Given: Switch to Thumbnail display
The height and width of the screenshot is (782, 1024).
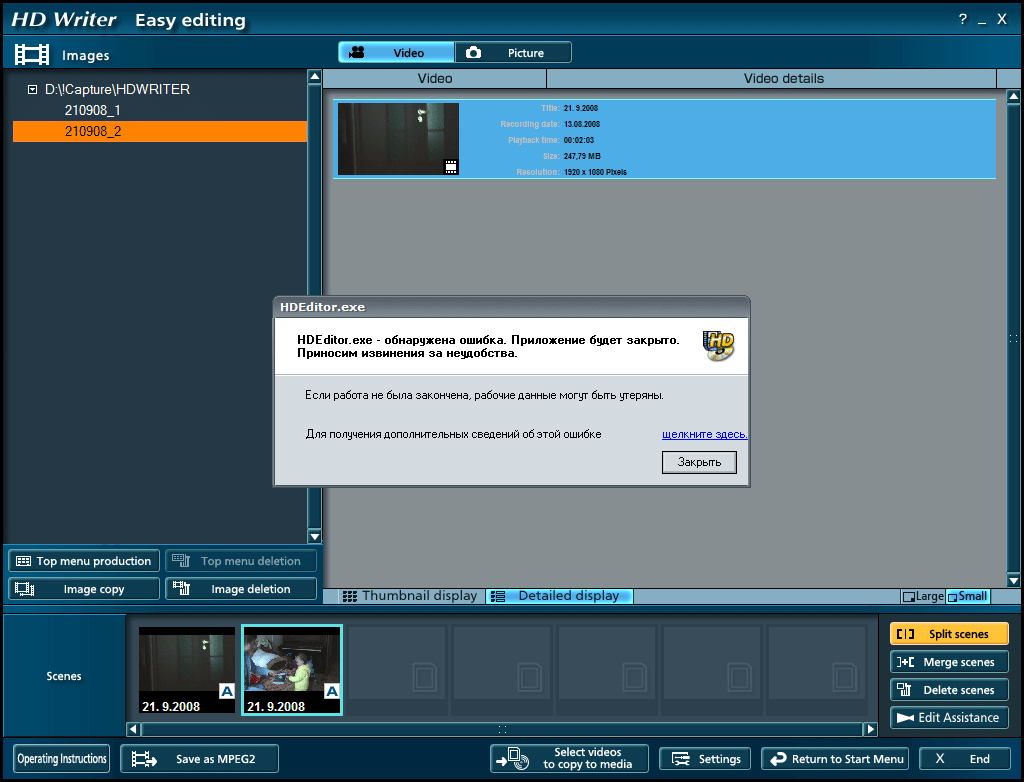Looking at the screenshot, I should point(411,596).
